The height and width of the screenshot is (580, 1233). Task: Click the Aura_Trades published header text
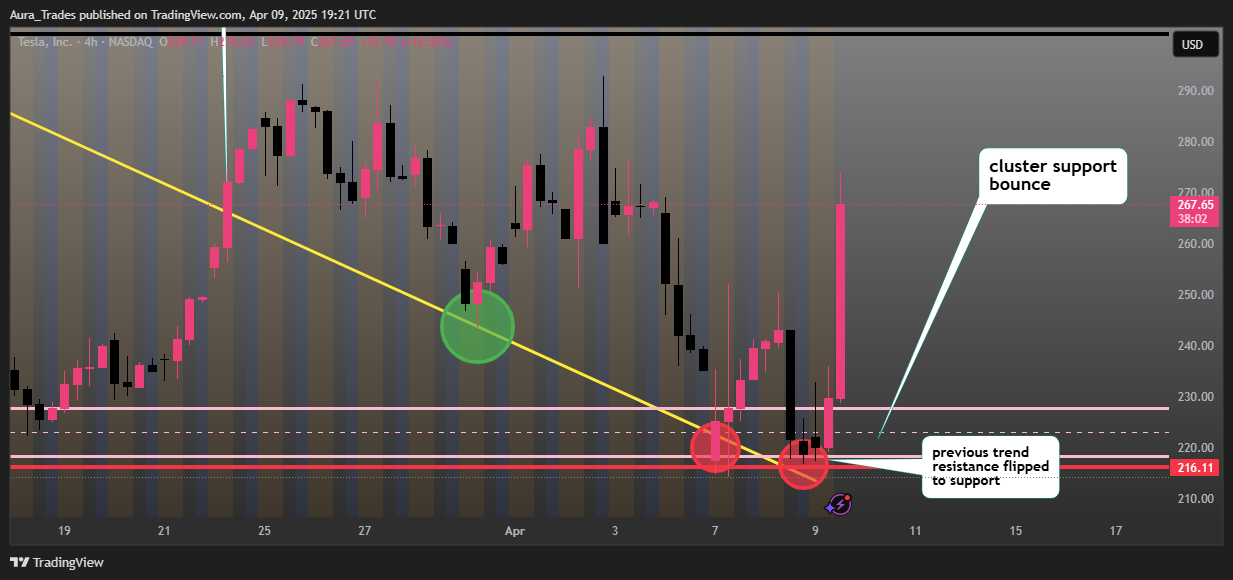(x=193, y=14)
